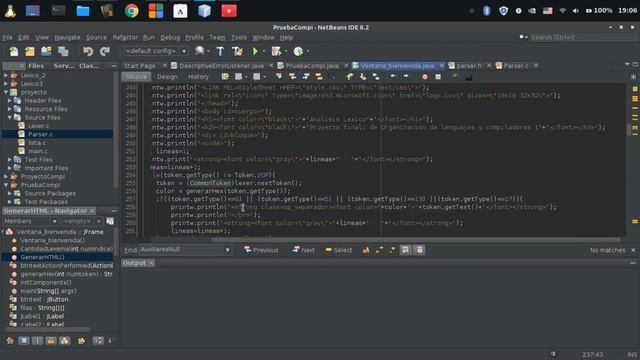Click the stop macro recording icon

[x=438, y=77]
